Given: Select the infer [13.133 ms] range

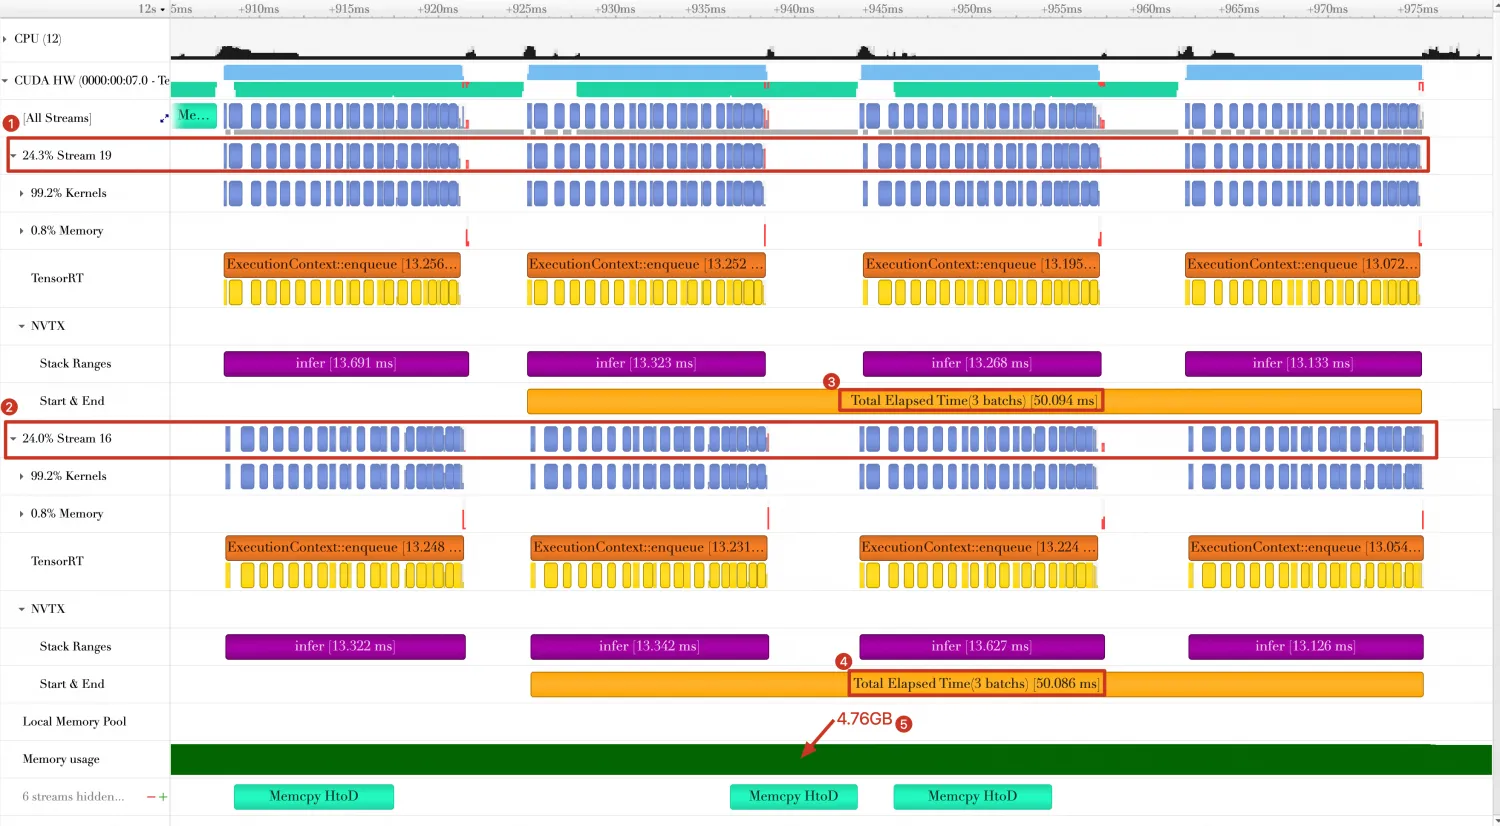Looking at the screenshot, I should [x=1303, y=364].
